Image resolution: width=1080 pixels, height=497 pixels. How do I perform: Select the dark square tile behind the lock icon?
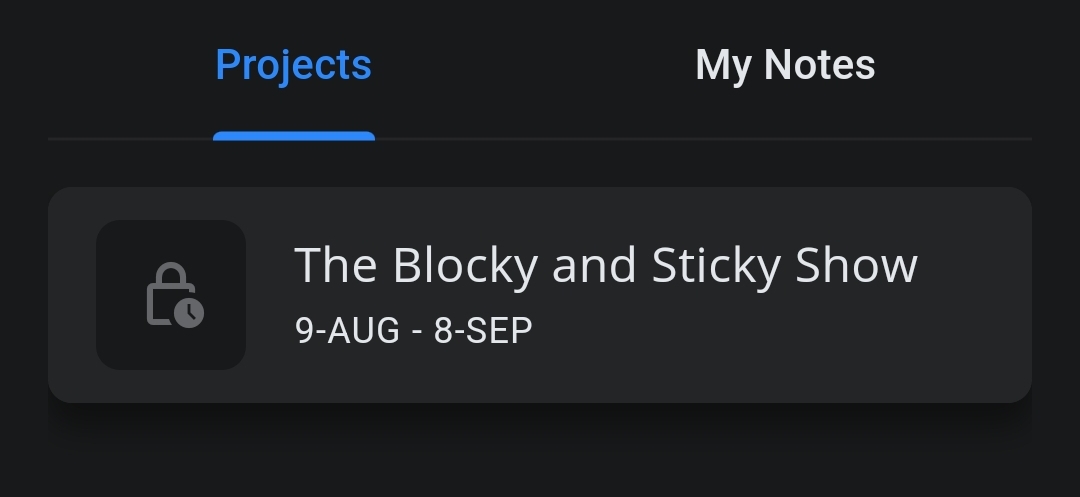[171, 295]
